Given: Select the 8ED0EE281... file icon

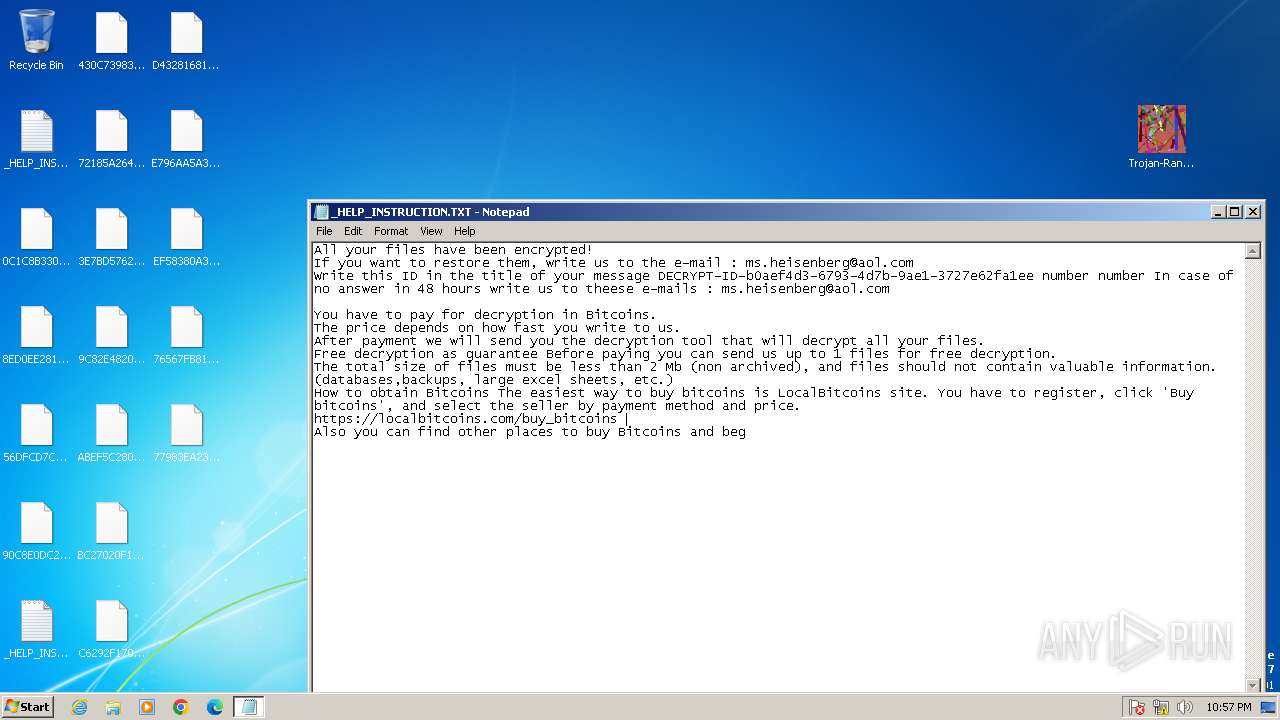Looking at the screenshot, I should 36,334.
